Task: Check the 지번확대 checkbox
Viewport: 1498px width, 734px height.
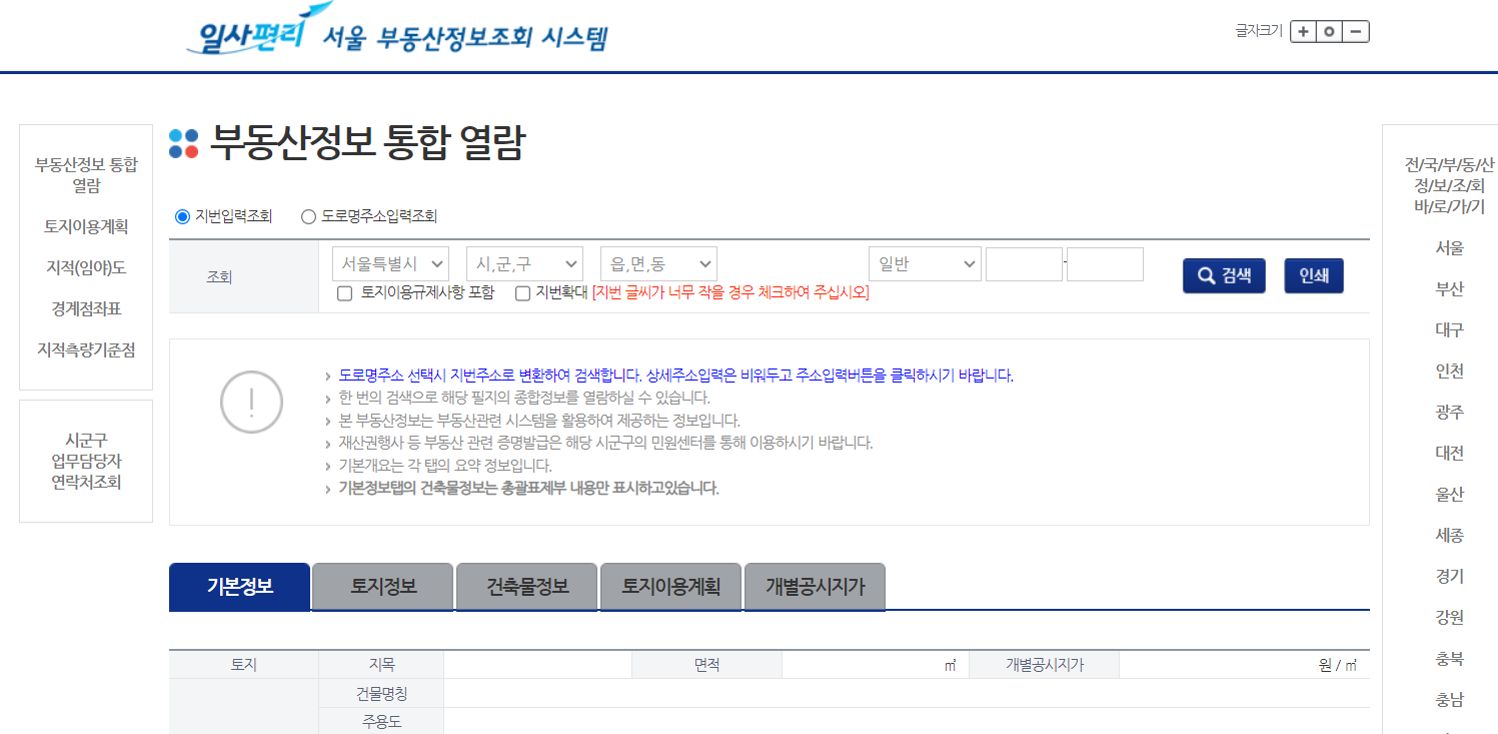Action: (x=521, y=292)
